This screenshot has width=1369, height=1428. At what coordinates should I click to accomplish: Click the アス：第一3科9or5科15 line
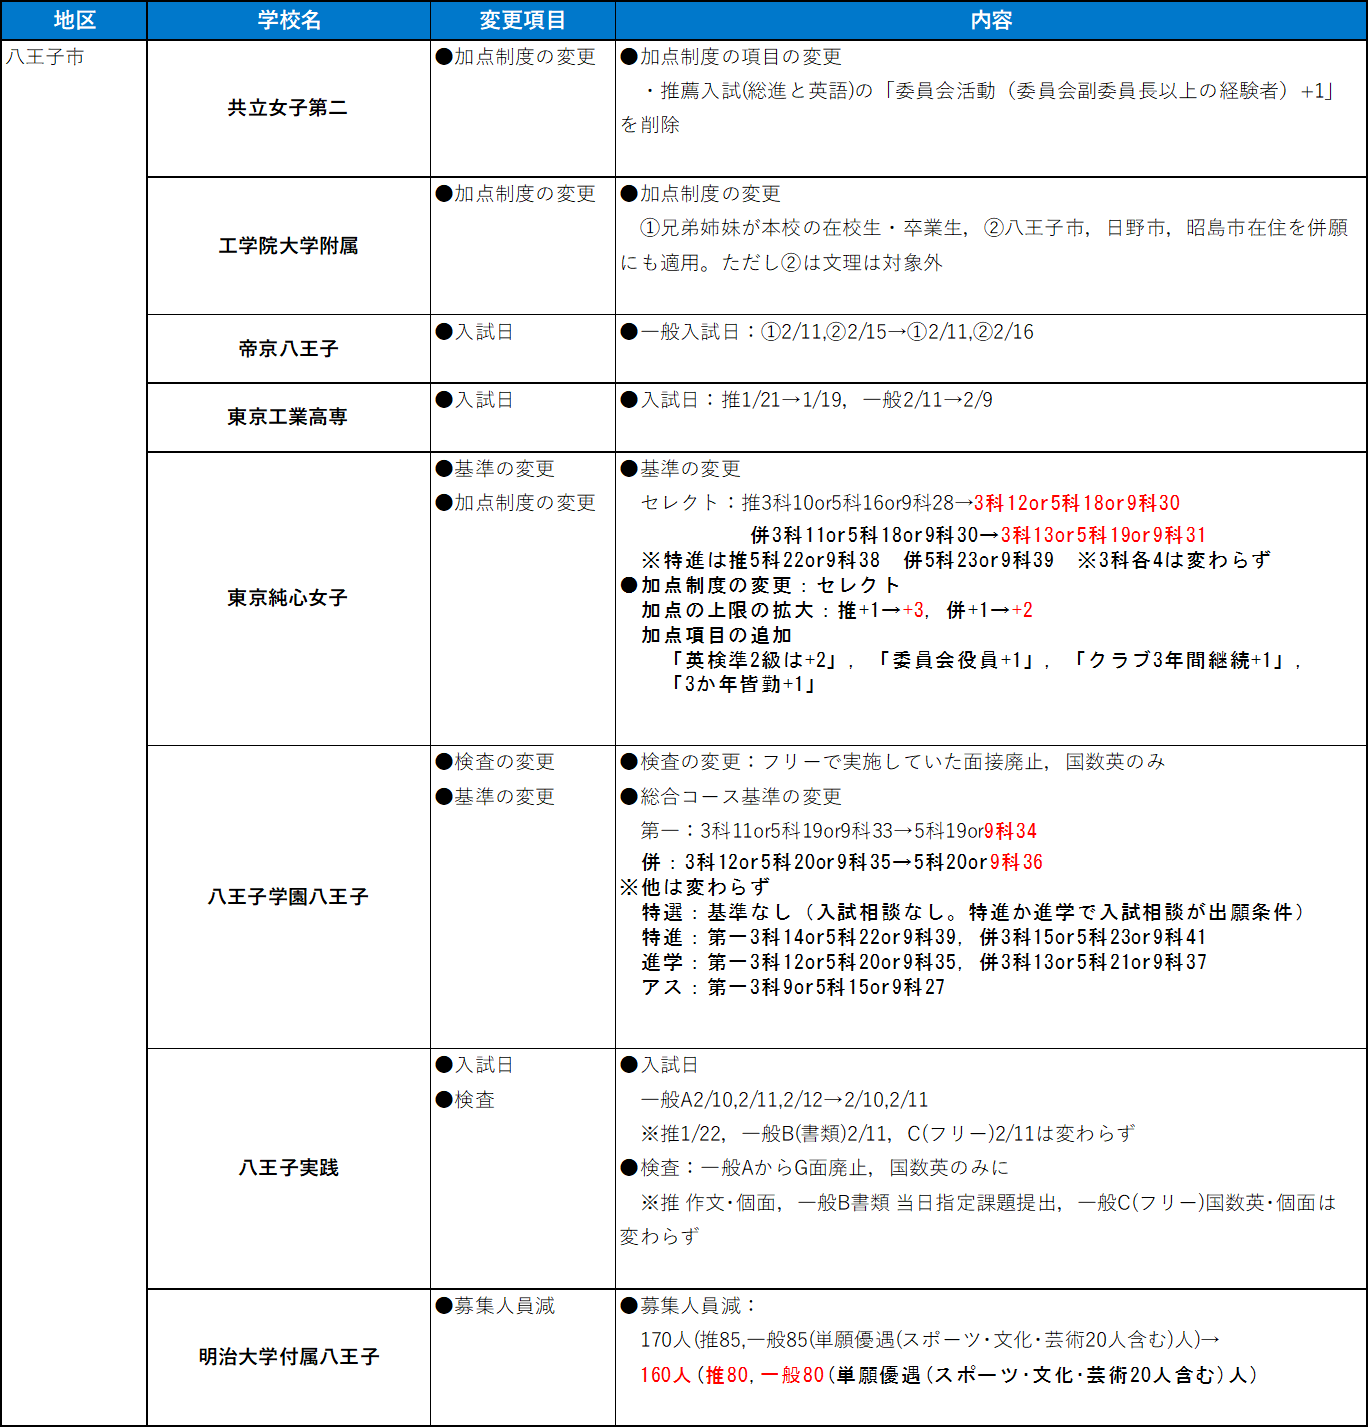[x=793, y=987]
